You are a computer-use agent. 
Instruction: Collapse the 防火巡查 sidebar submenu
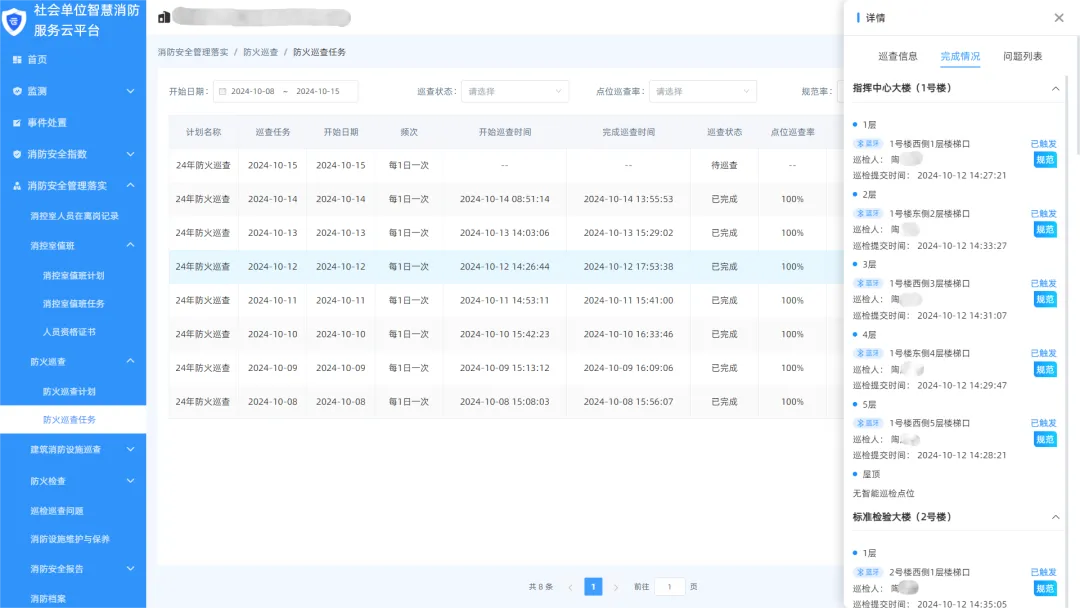[x=130, y=361]
